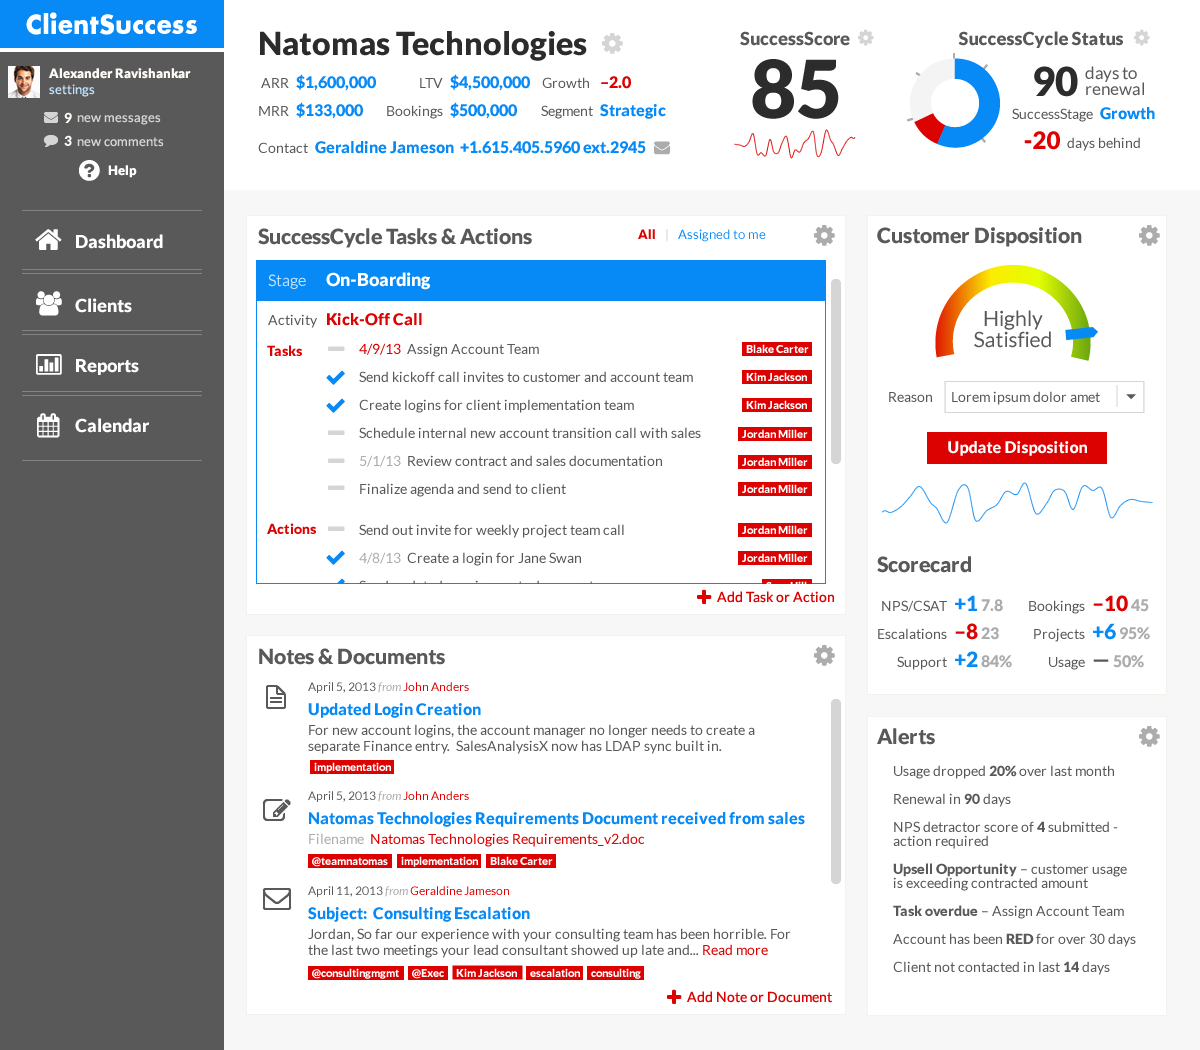Open Tasks & Actions panel gear icon
The width and height of the screenshot is (1200, 1050).
[824, 235]
